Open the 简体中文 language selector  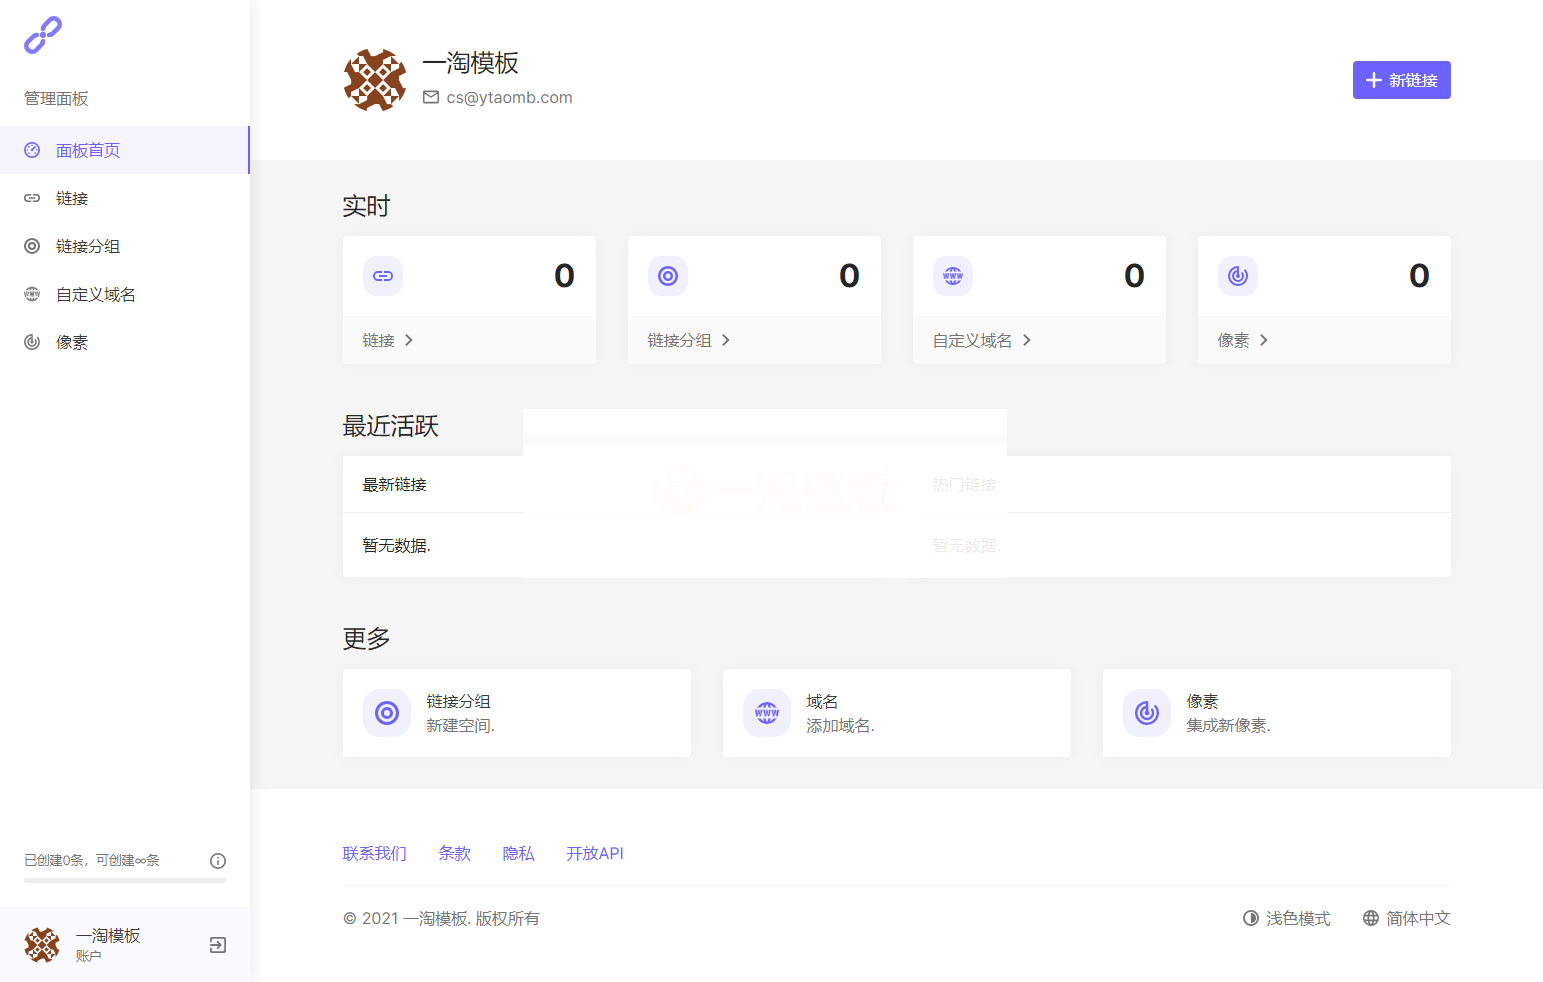point(1406,918)
